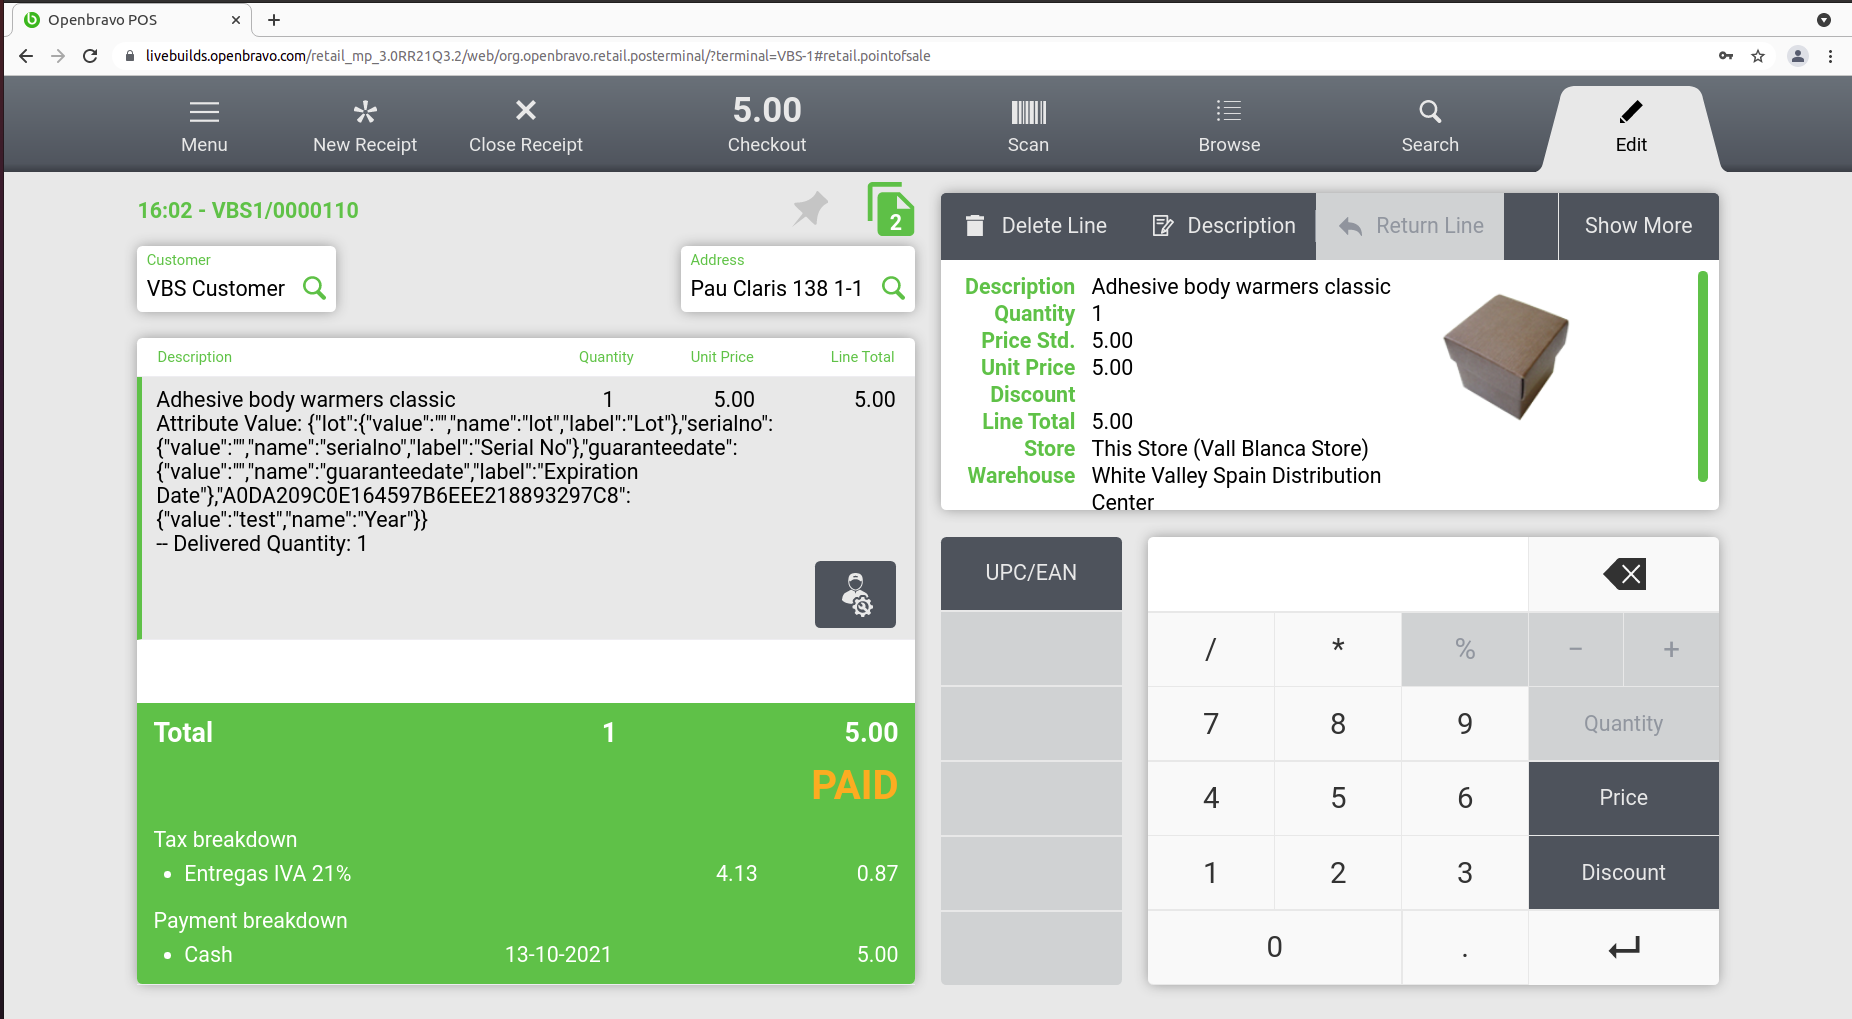Click the multiply asterisk key

(x=1338, y=649)
